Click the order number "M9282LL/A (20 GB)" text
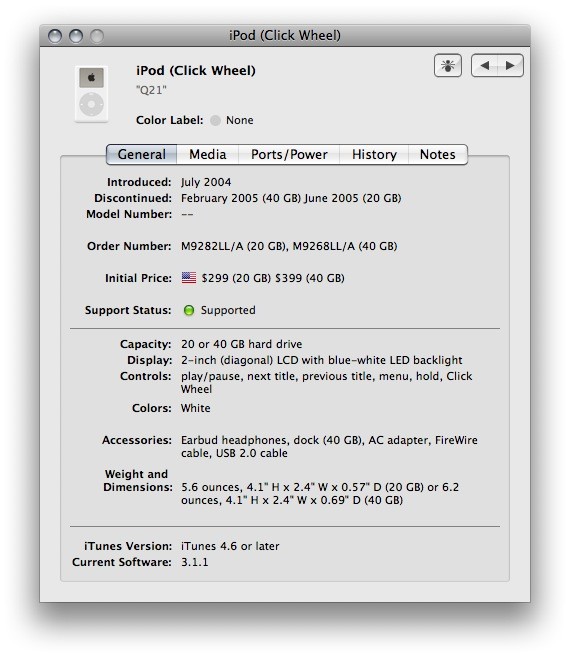 point(233,246)
